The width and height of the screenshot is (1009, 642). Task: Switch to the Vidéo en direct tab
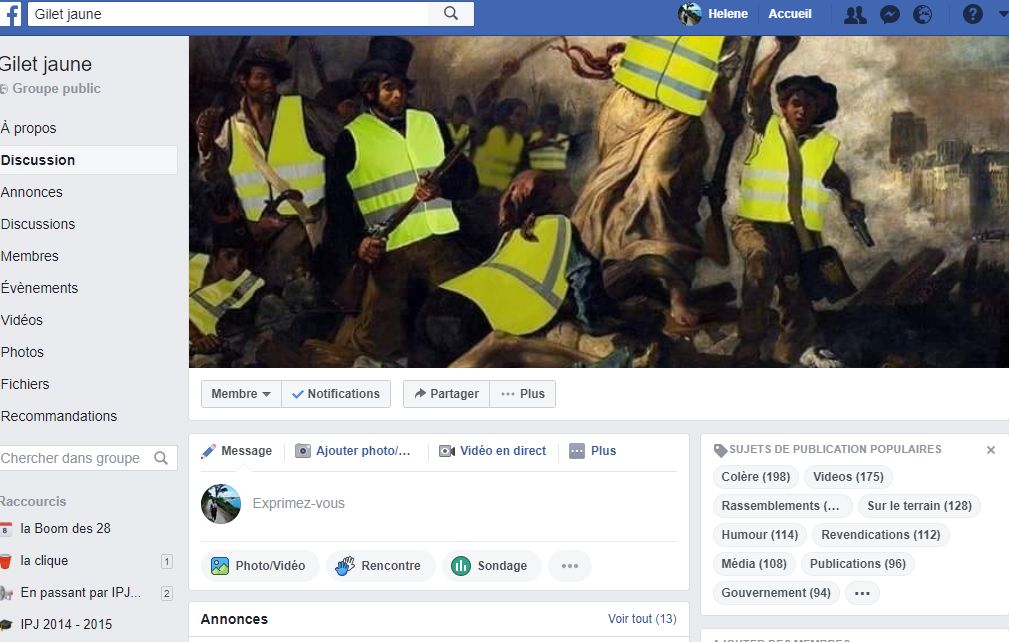coord(492,451)
